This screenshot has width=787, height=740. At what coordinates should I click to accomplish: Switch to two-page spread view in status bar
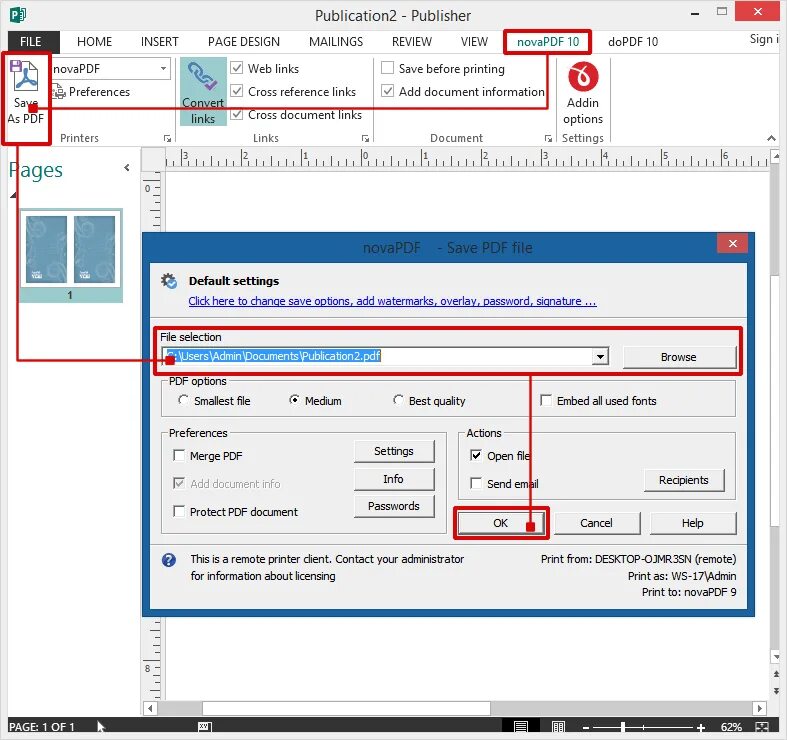pos(558,726)
